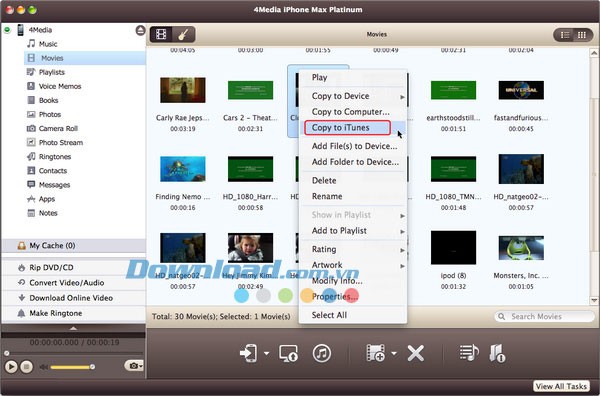This screenshot has width=600, height=396.
Task: Select the Finding Nemo movie thumbnail
Action: [183, 169]
